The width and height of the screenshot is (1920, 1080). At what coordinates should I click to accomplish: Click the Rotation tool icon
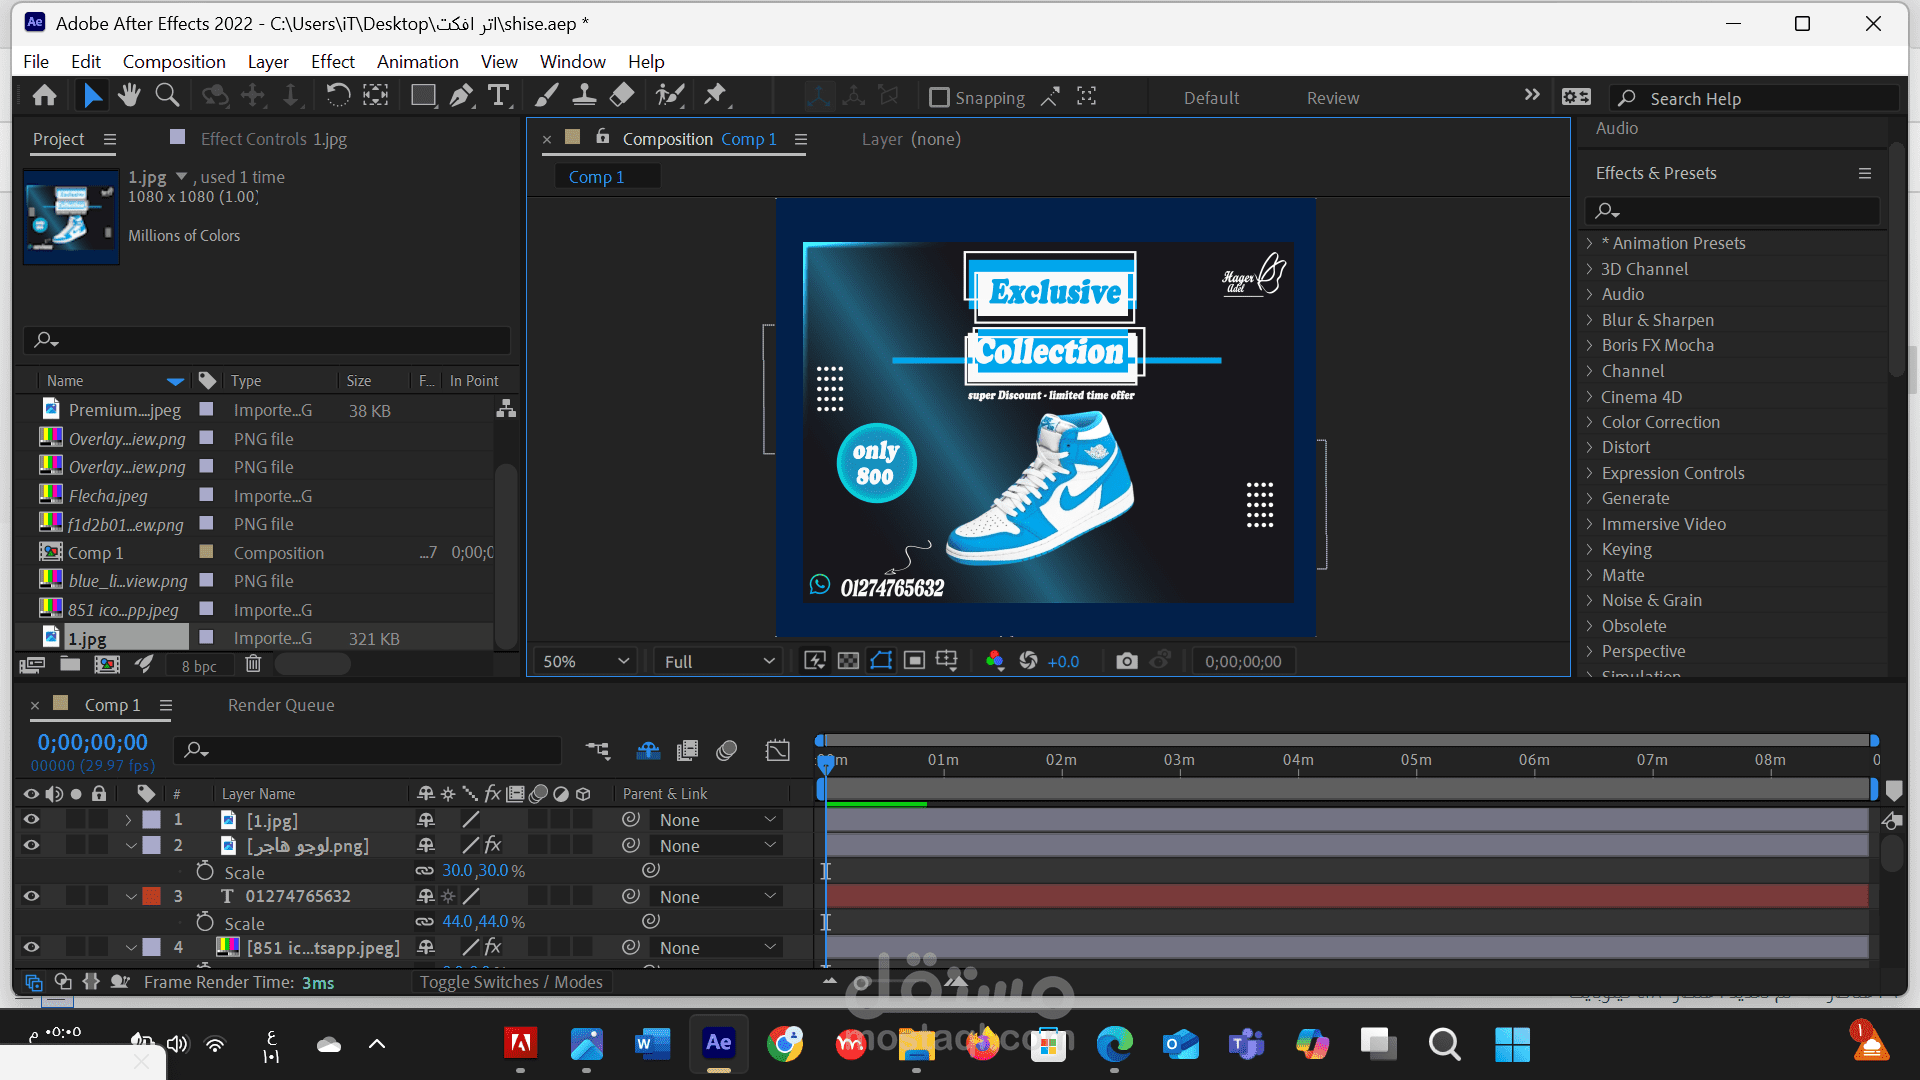(338, 96)
